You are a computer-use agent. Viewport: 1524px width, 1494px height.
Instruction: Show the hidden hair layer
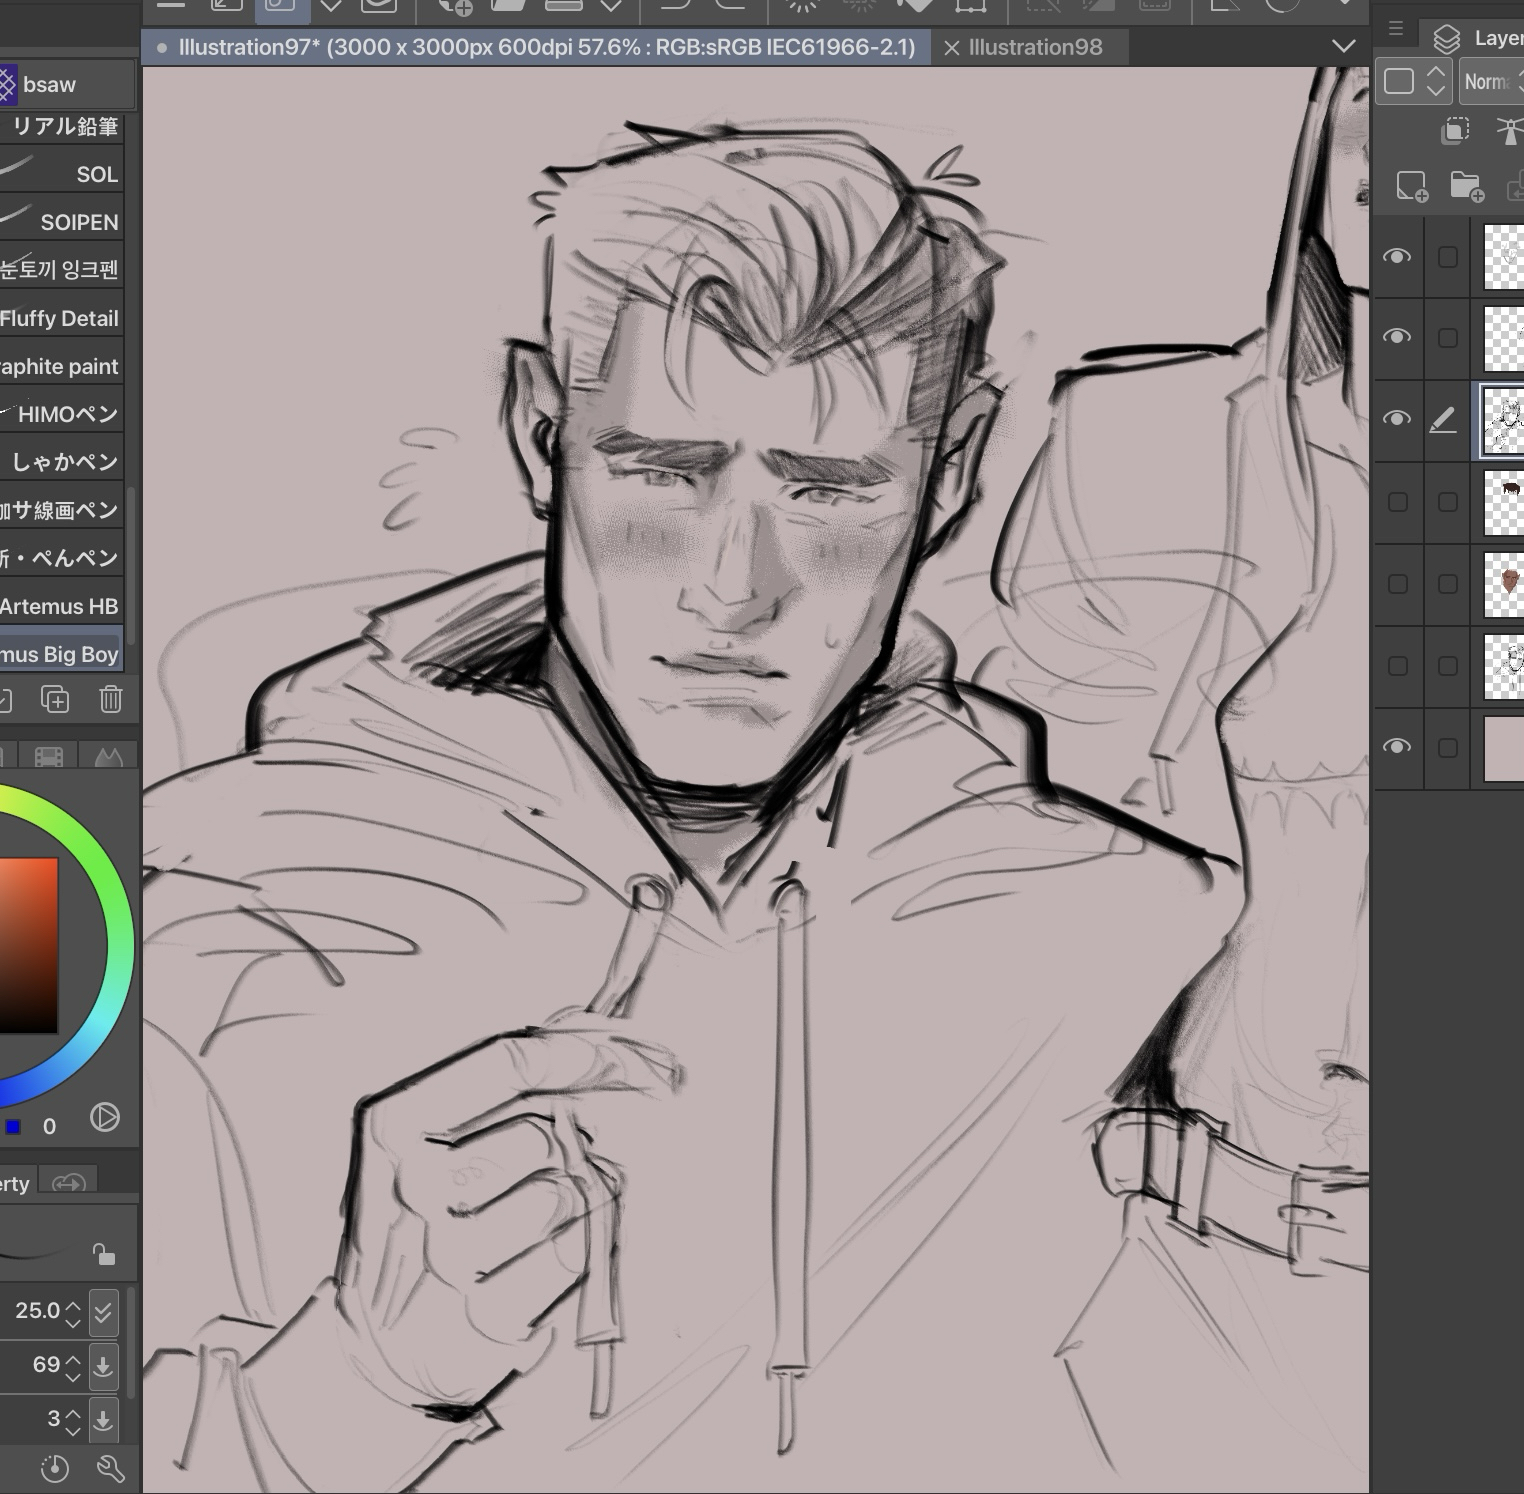click(x=1397, y=502)
